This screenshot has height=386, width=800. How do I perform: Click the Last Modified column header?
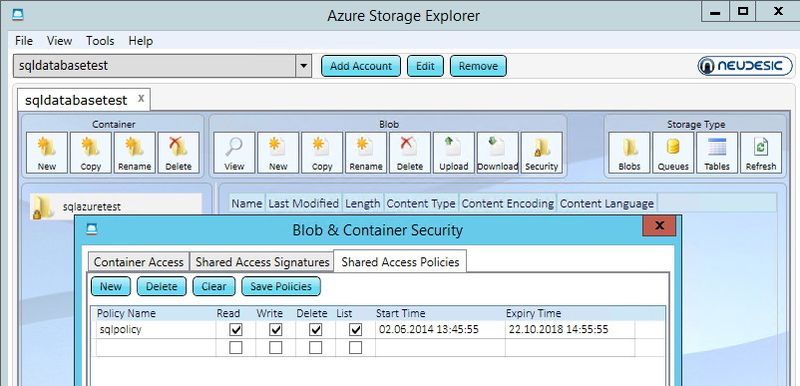point(304,203)
